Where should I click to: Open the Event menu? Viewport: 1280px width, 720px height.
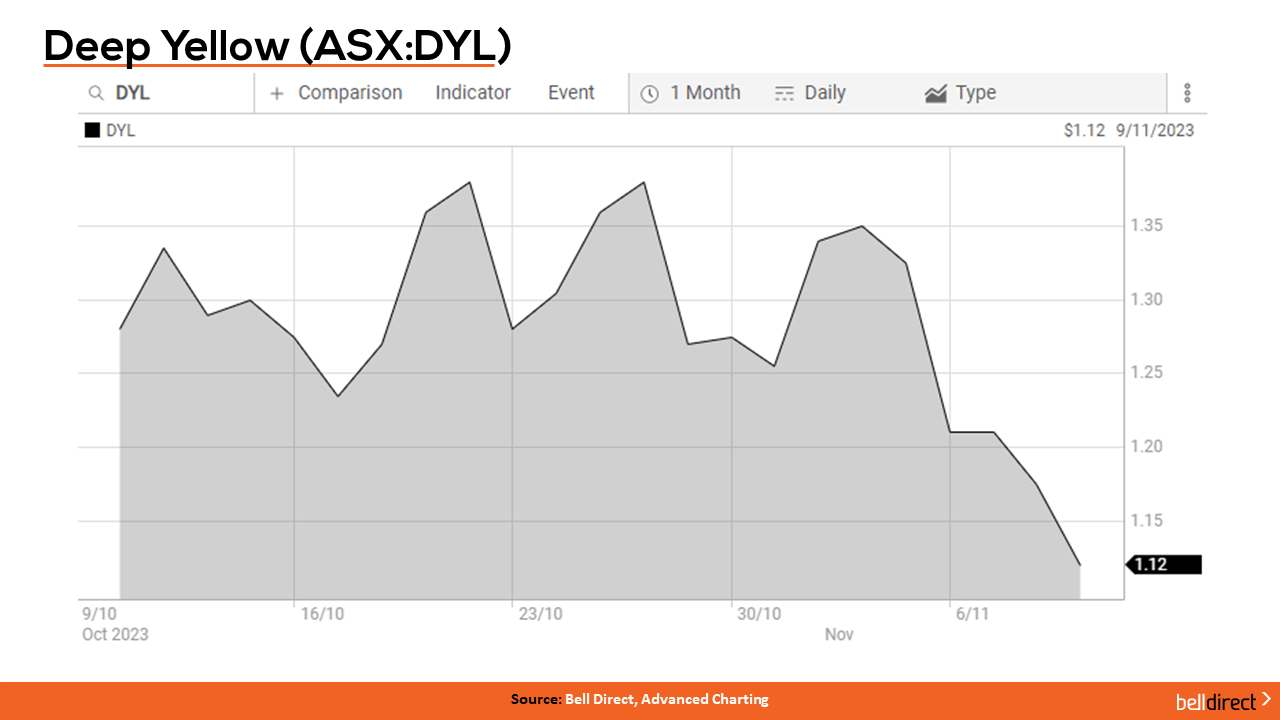click(571, 93)
